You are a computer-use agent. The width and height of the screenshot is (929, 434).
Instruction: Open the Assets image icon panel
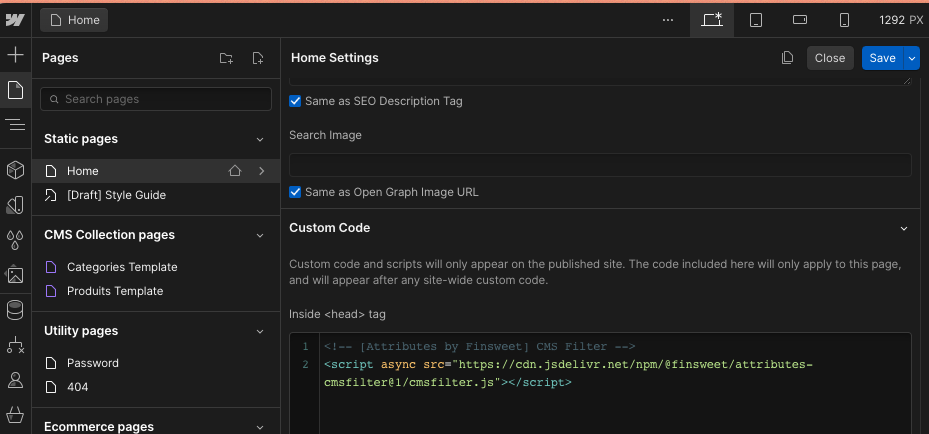click(15, 275)
